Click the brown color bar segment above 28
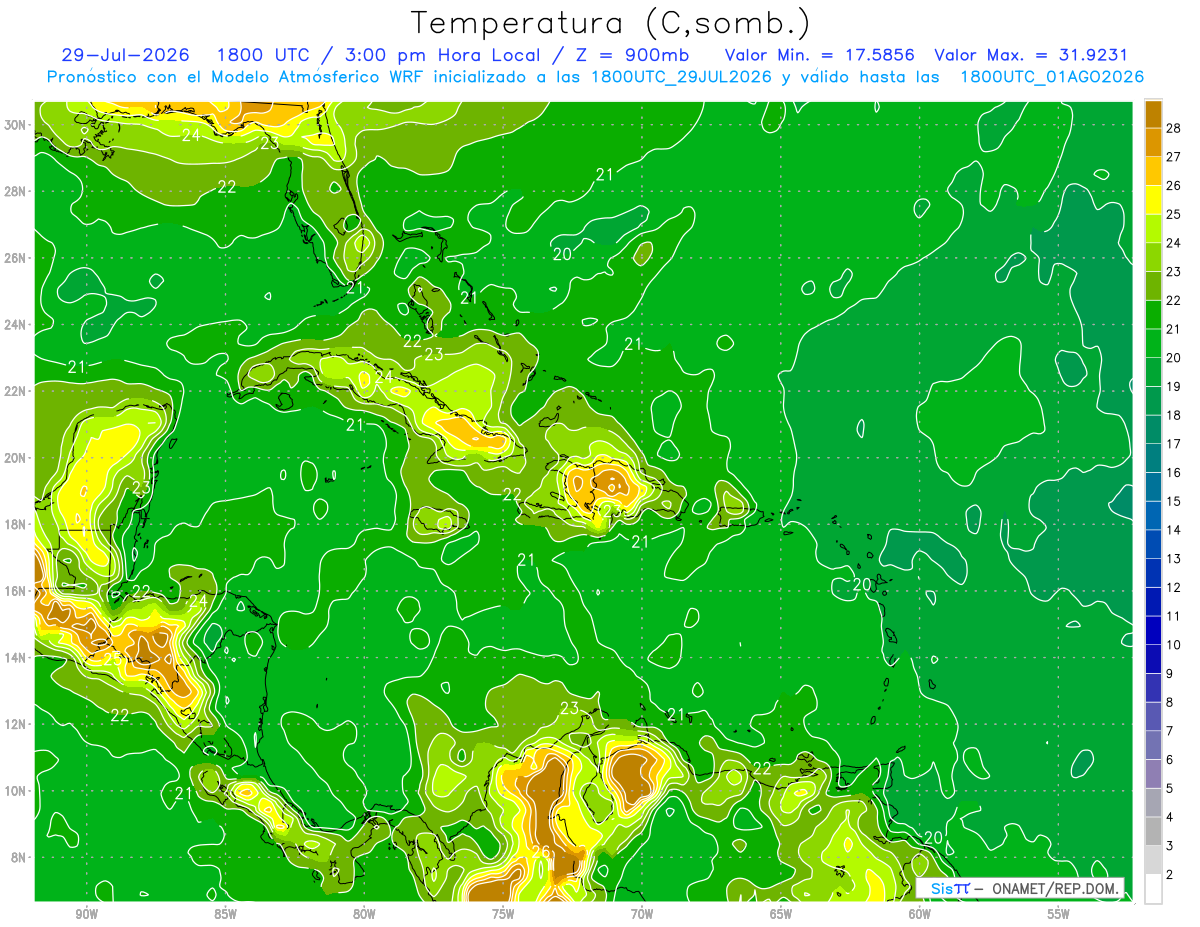The image size is (1200, 927). (1153, 113)
